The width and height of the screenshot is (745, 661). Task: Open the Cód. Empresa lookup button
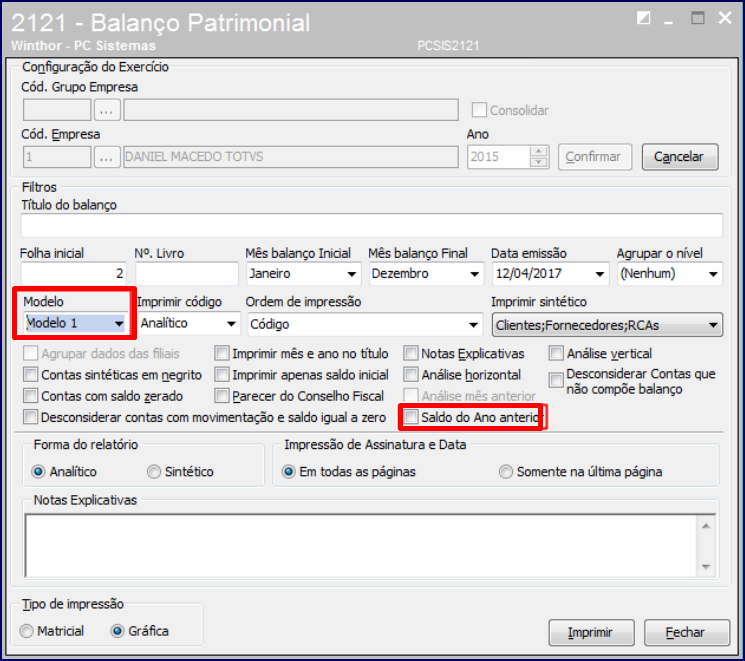(x=107, y=157)
